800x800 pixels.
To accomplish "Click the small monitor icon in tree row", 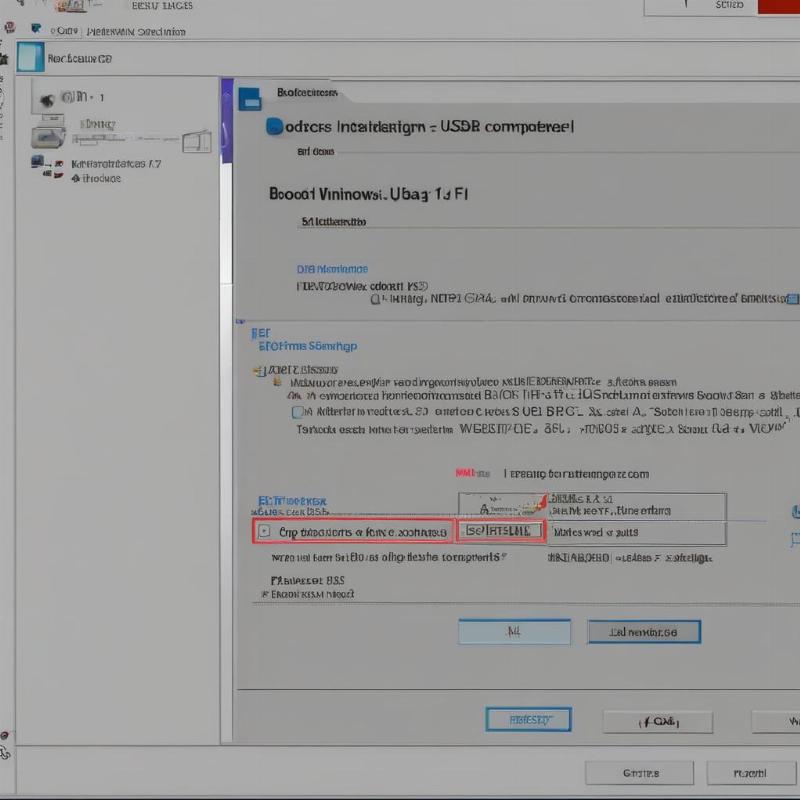I will 38,162.
